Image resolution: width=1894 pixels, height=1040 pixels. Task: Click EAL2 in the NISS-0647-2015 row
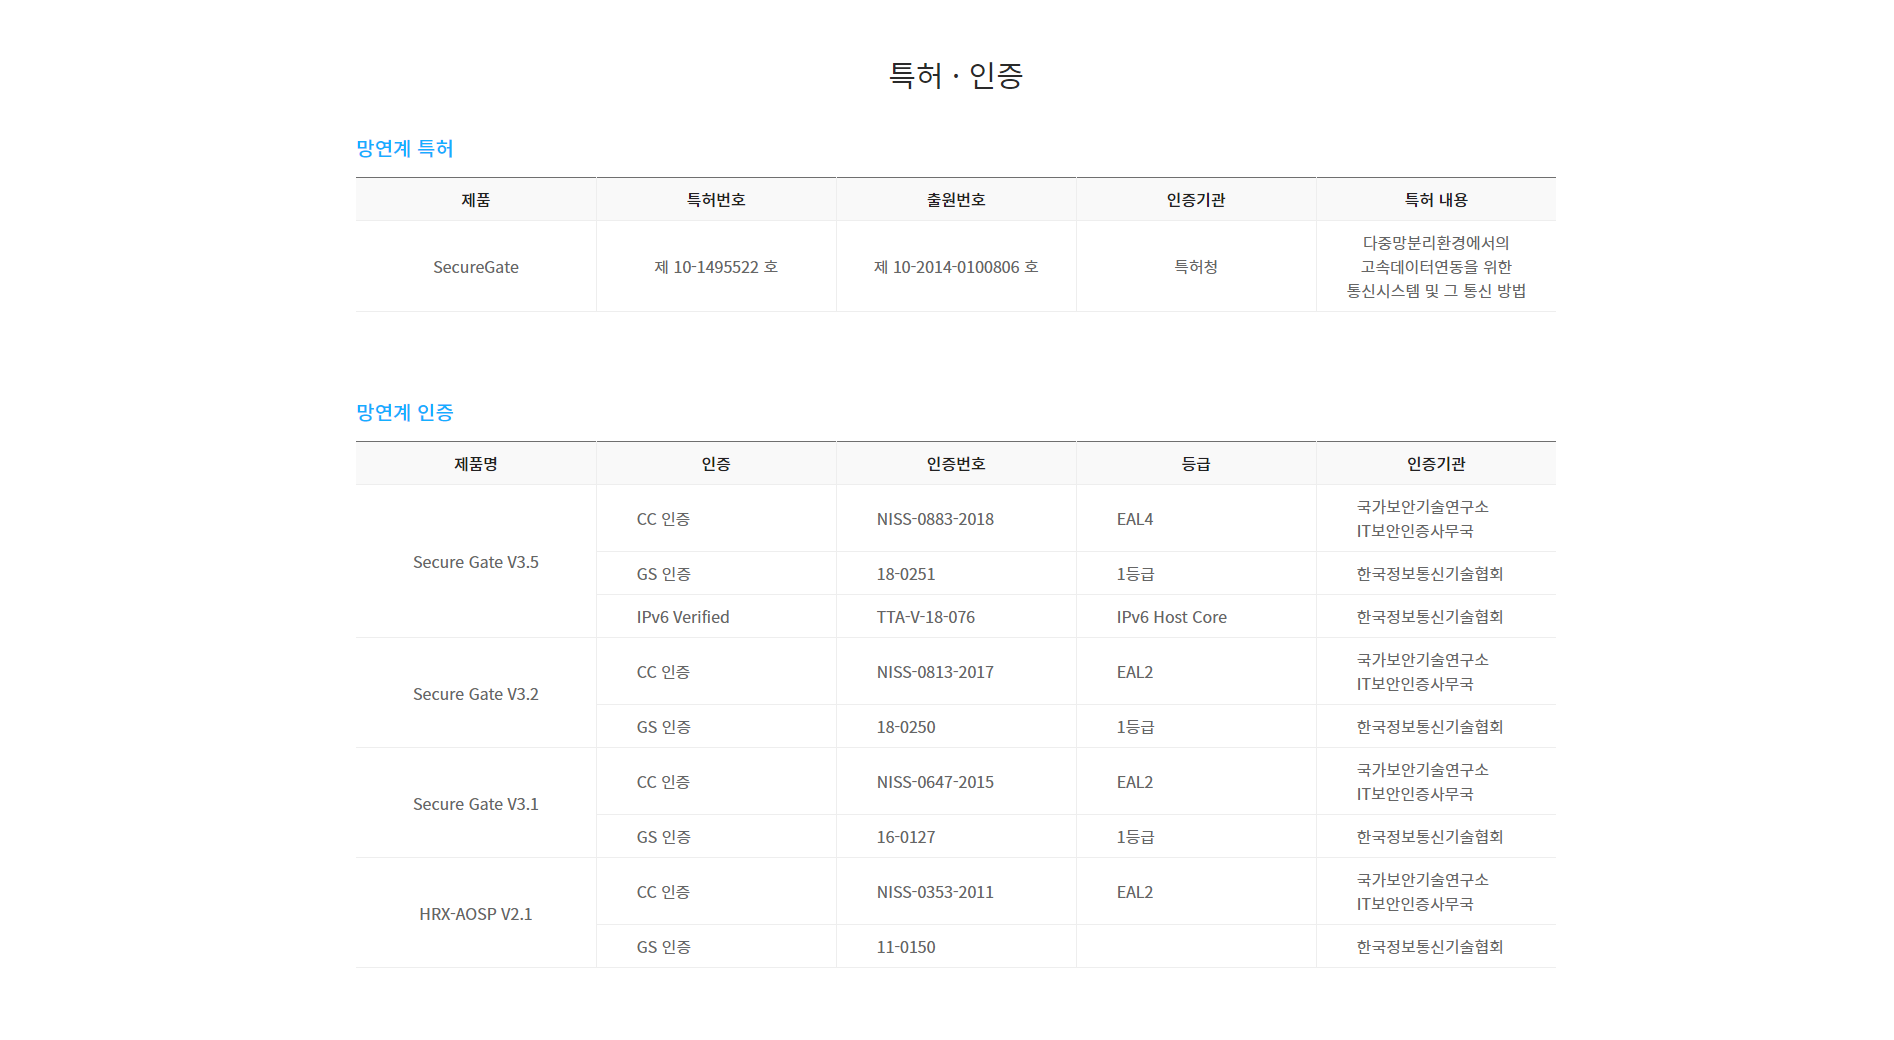[1135, 782]
